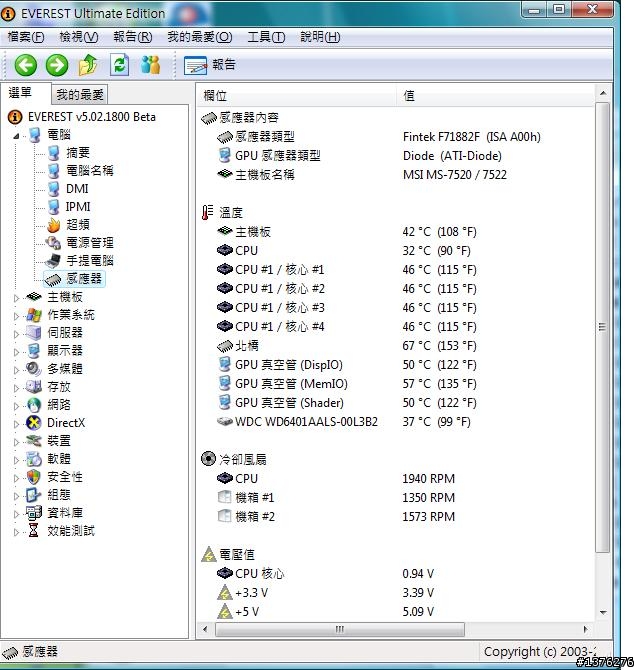Expand the 伺服器 tree node

click(x=16, y=334)
